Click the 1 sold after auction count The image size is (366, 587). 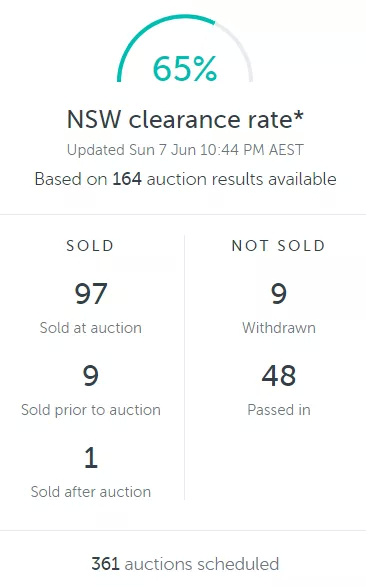[91, 457]
